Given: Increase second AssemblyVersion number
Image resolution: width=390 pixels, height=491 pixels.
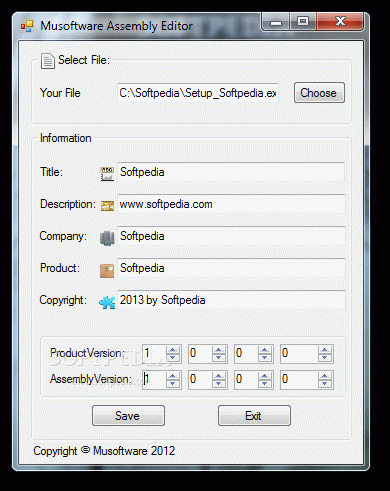Looking at the screenshot, I should tap(219, 376).
